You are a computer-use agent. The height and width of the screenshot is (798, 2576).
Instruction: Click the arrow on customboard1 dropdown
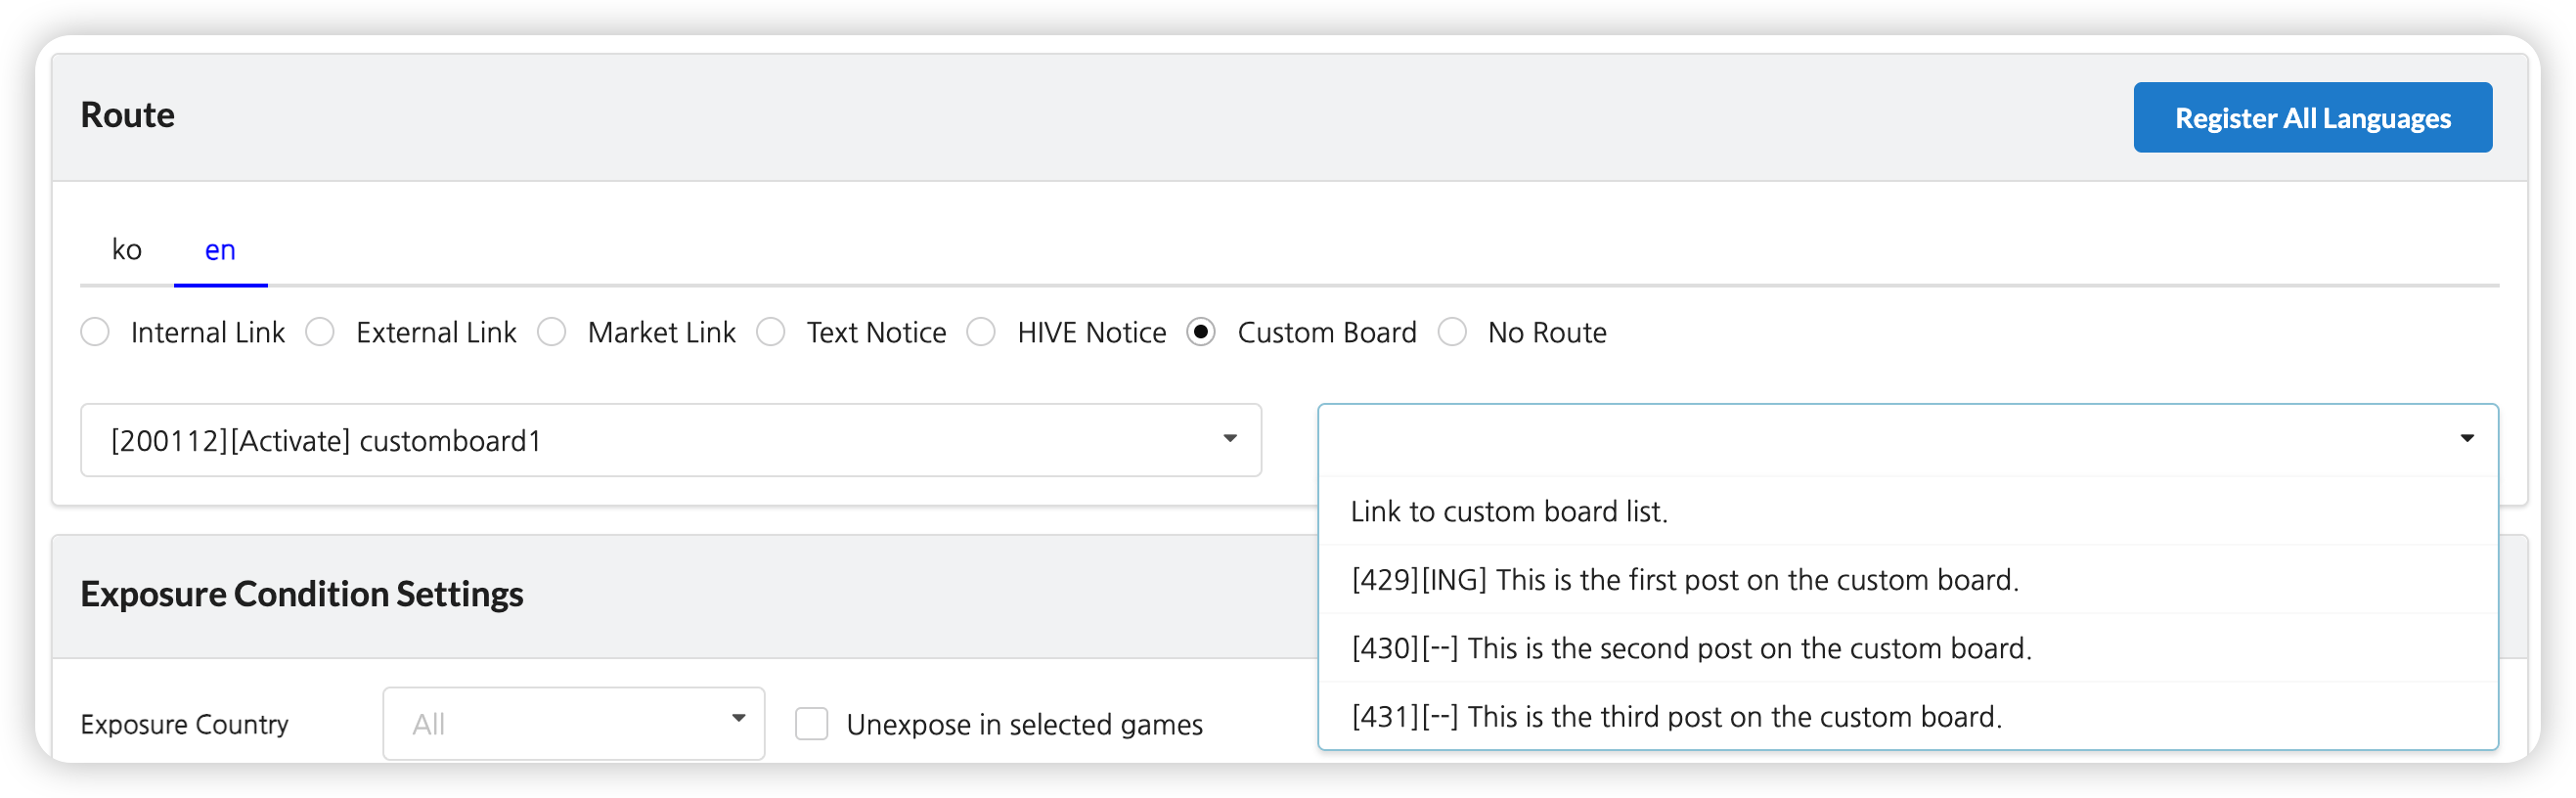1230,439
